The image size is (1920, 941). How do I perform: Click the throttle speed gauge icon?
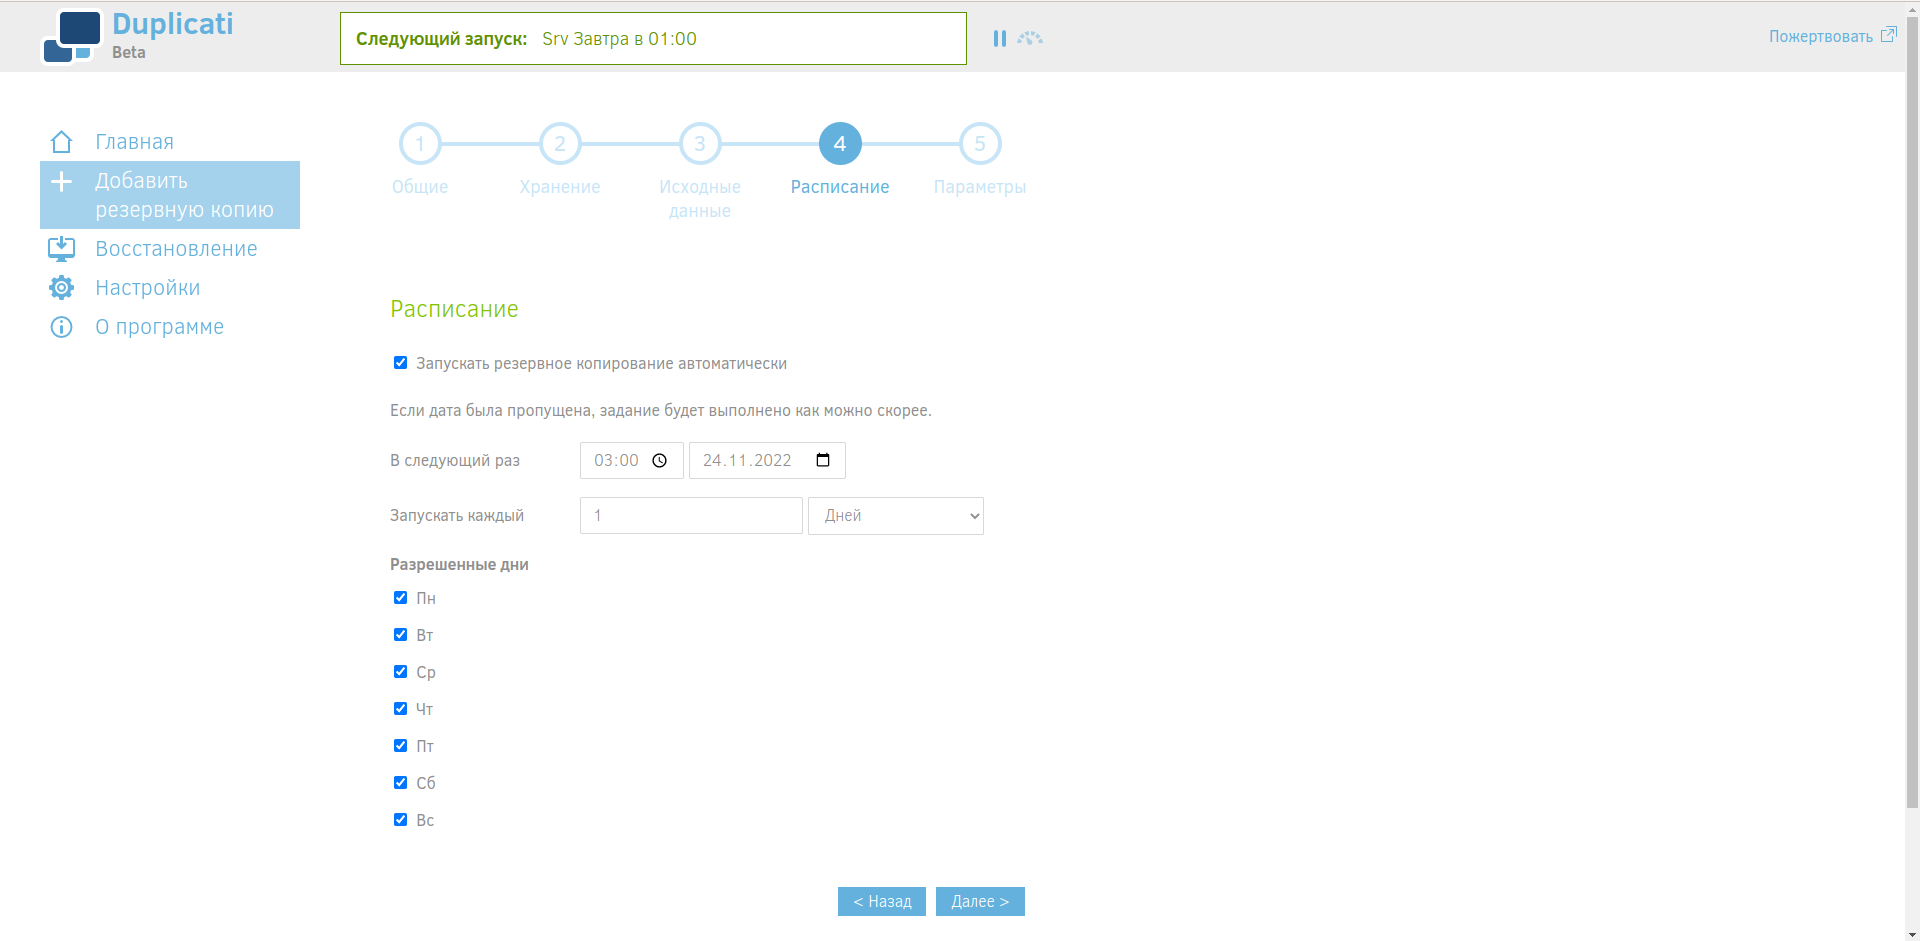point(1030,38)
